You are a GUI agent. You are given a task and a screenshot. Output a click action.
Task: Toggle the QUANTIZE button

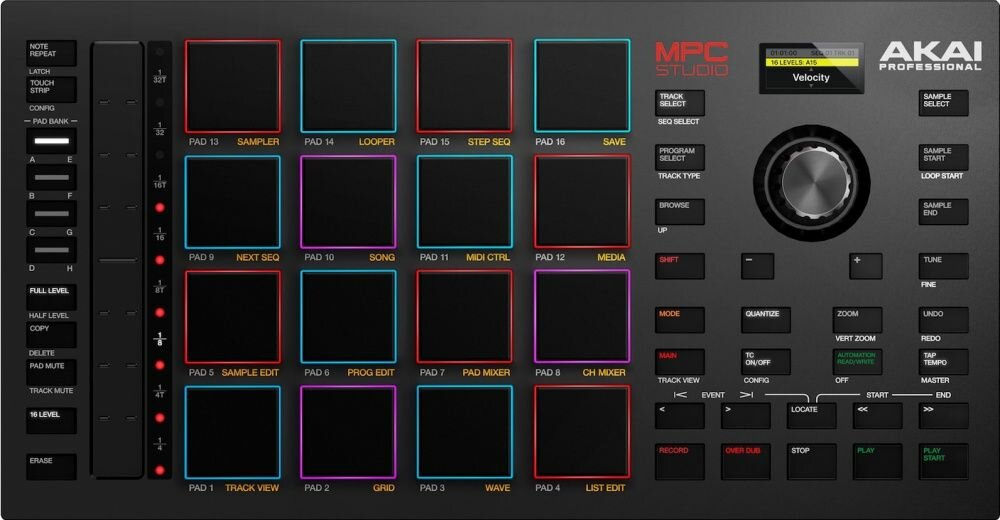coord(766,320)
